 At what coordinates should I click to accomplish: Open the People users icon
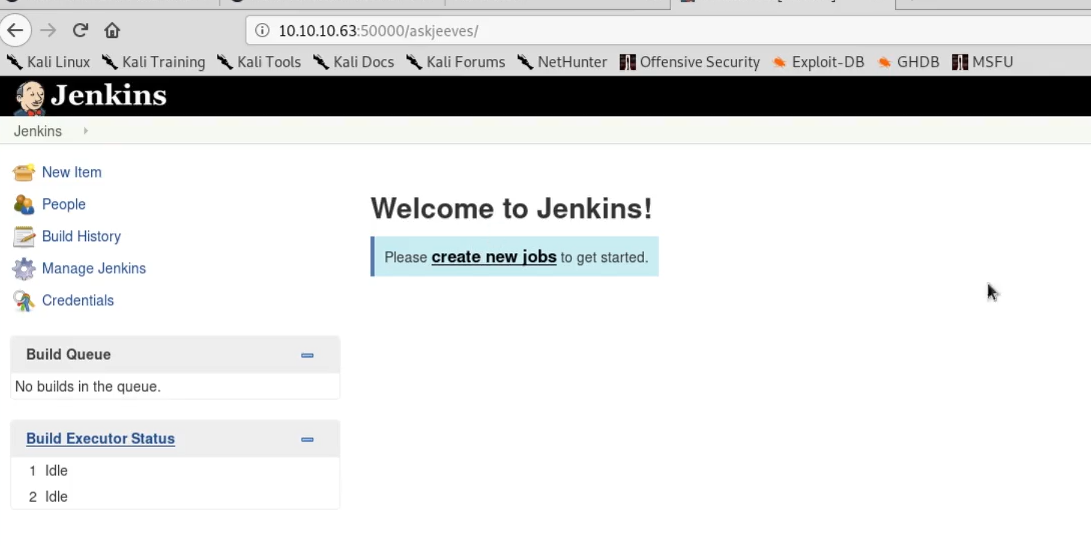[x=24, y=204]
